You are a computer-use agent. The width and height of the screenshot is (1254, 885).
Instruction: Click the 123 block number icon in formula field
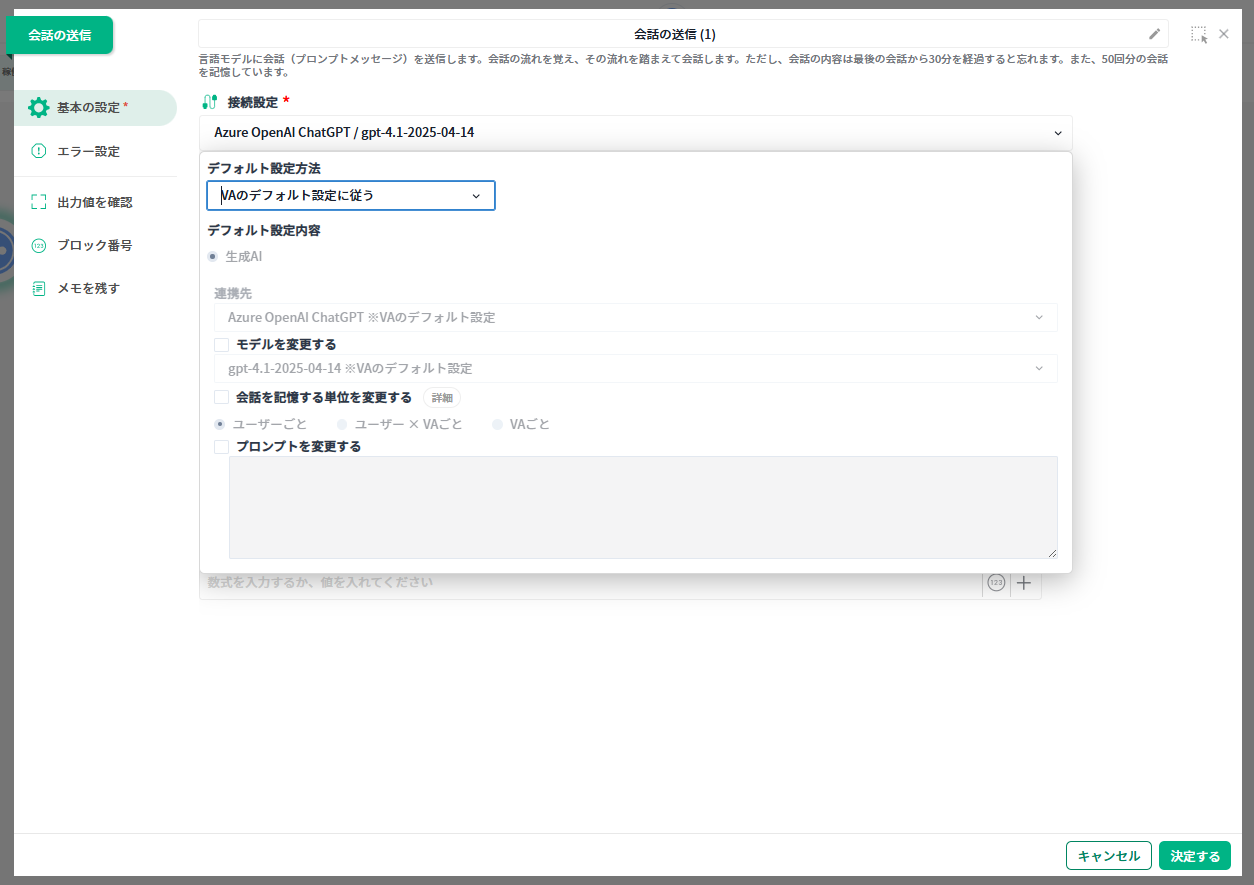pyautogui.click(x=996, y=583)
